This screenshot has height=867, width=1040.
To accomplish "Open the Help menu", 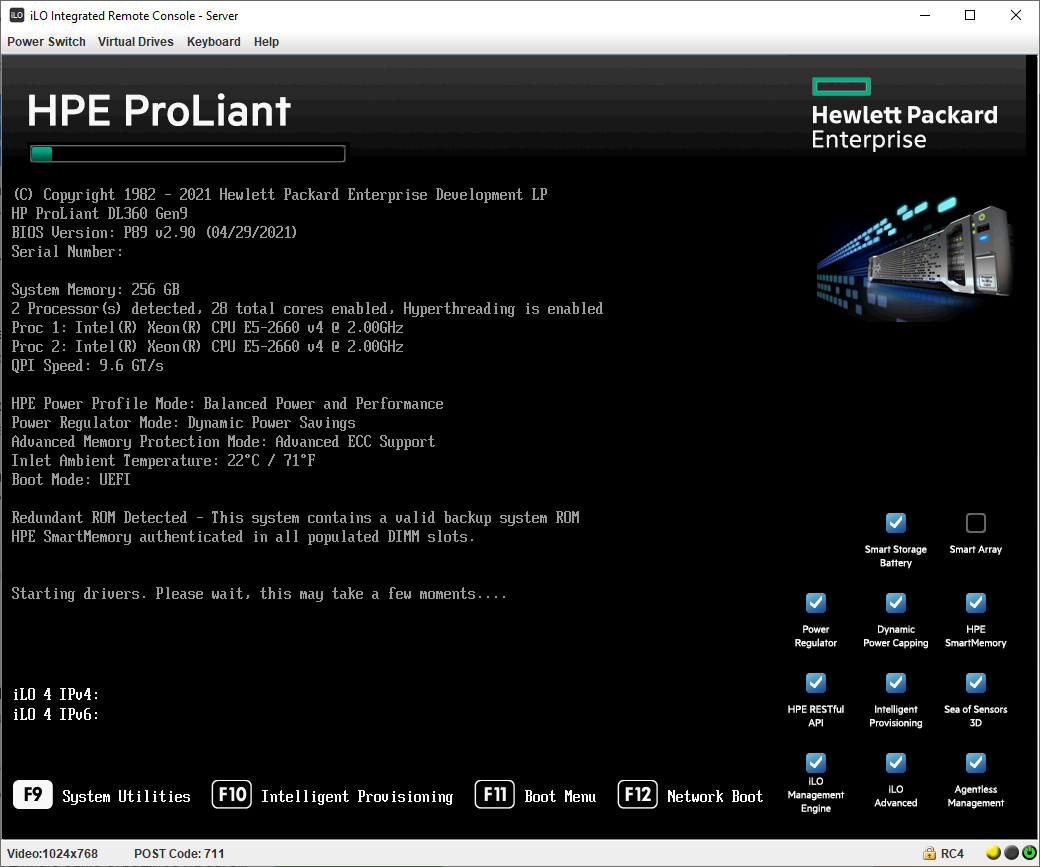I will (x=266, y=42).
